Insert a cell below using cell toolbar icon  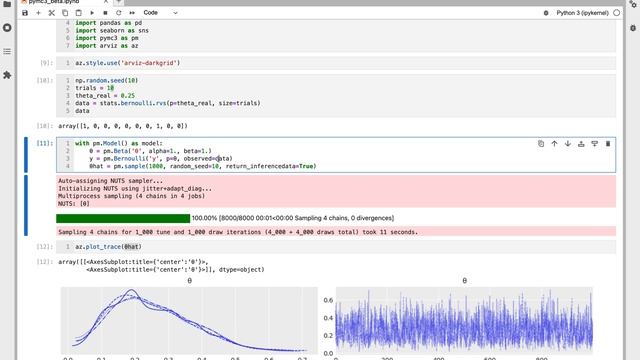[x=595, y=144]
